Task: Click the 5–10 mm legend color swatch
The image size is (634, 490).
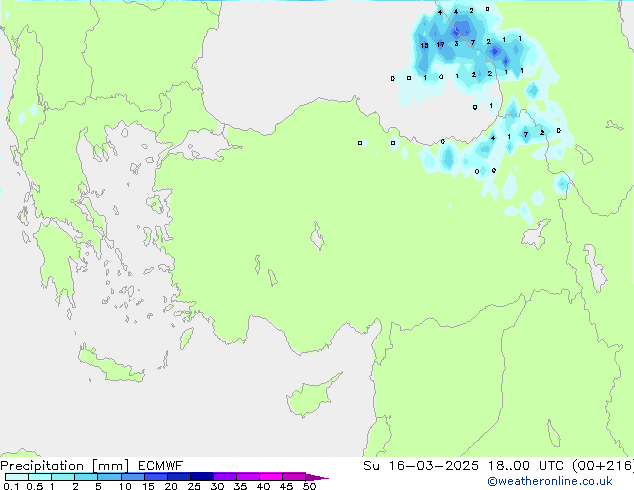Action: (109, 477)
